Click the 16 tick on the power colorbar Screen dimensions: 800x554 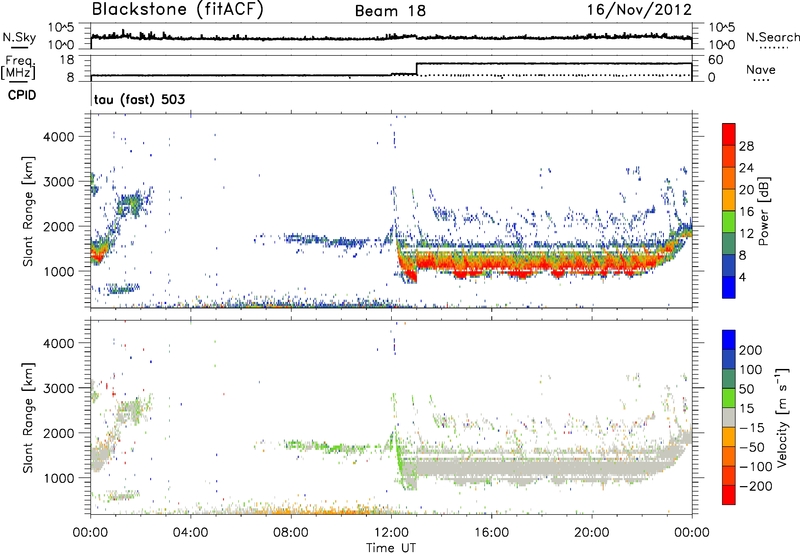746,212
